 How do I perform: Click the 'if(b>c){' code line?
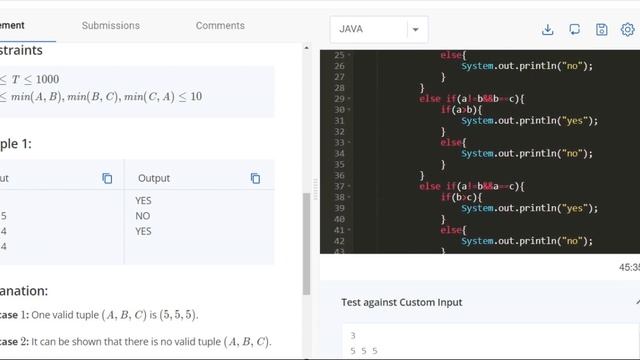point(461,197)
